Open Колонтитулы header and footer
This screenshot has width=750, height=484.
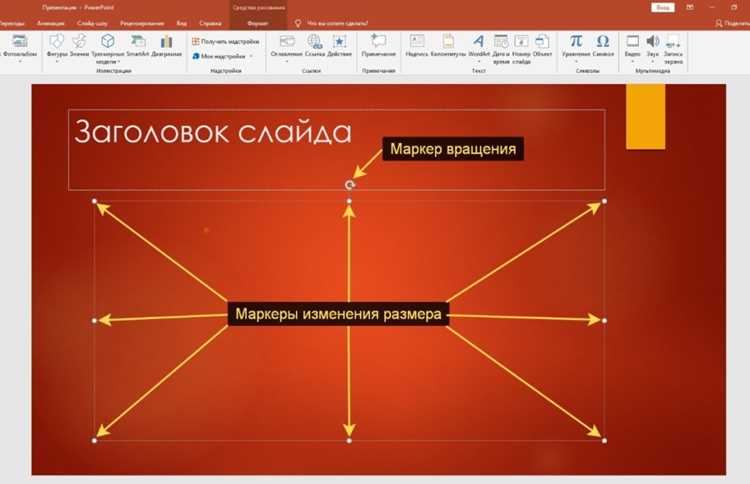448,46
